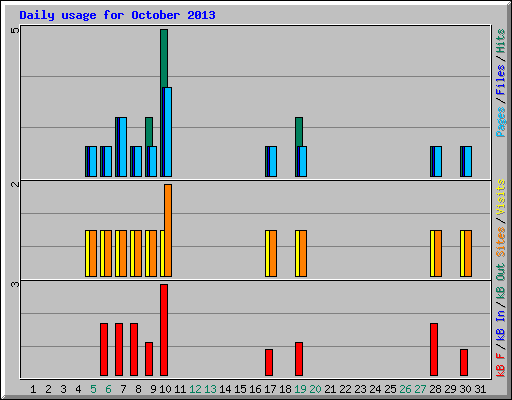The image size is (512, 400).
Task: Select day label '9' on the x-axis
Action: click(153, 389)
